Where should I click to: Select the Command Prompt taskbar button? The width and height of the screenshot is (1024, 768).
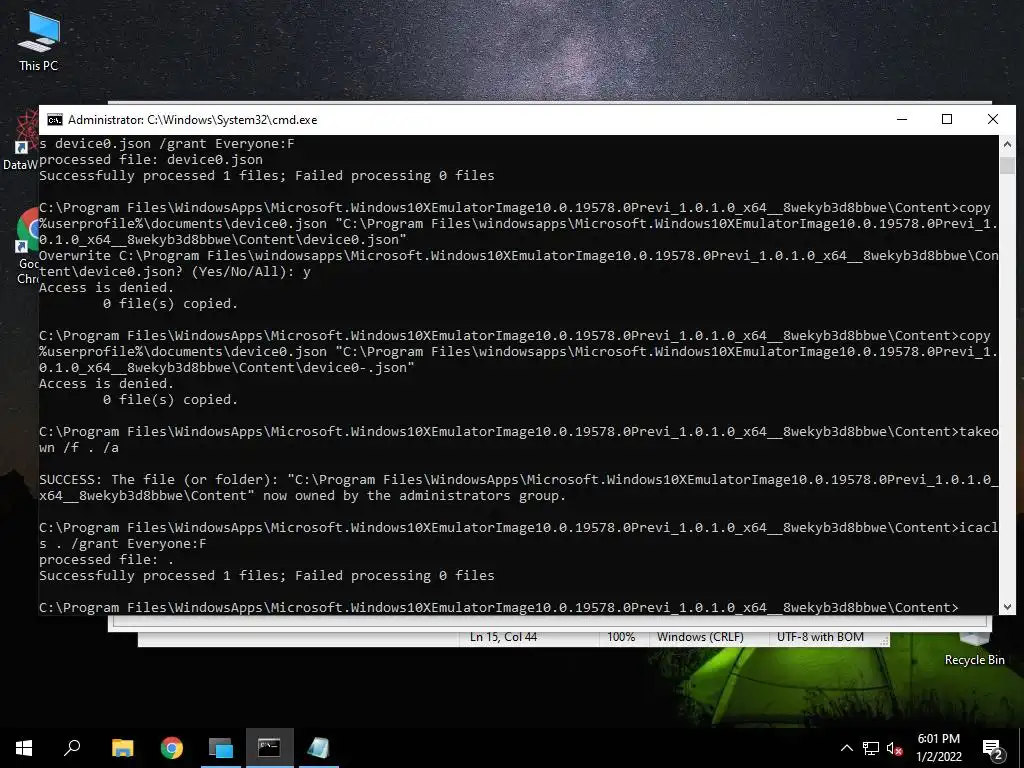(x=270, y=748)
